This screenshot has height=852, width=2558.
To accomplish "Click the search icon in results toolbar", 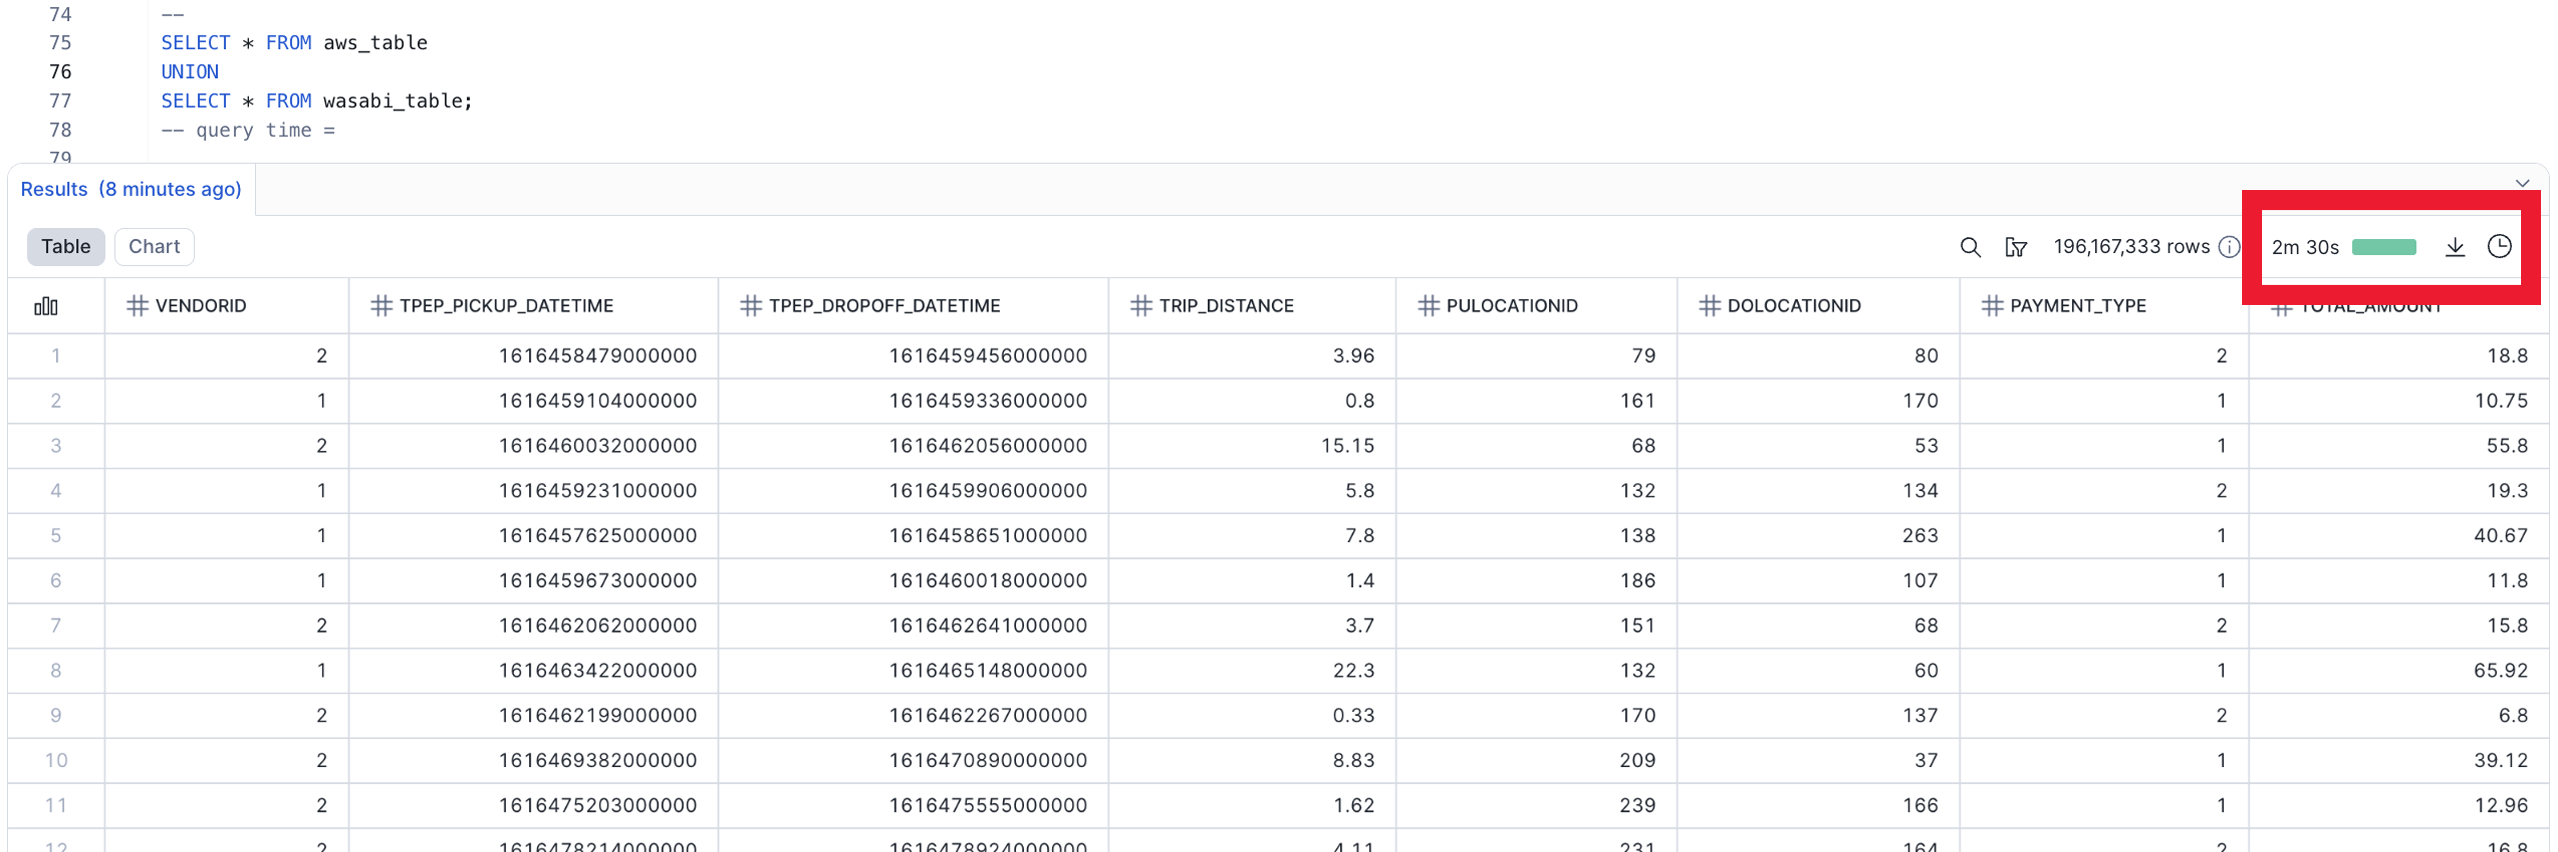I will [1969, 247].
